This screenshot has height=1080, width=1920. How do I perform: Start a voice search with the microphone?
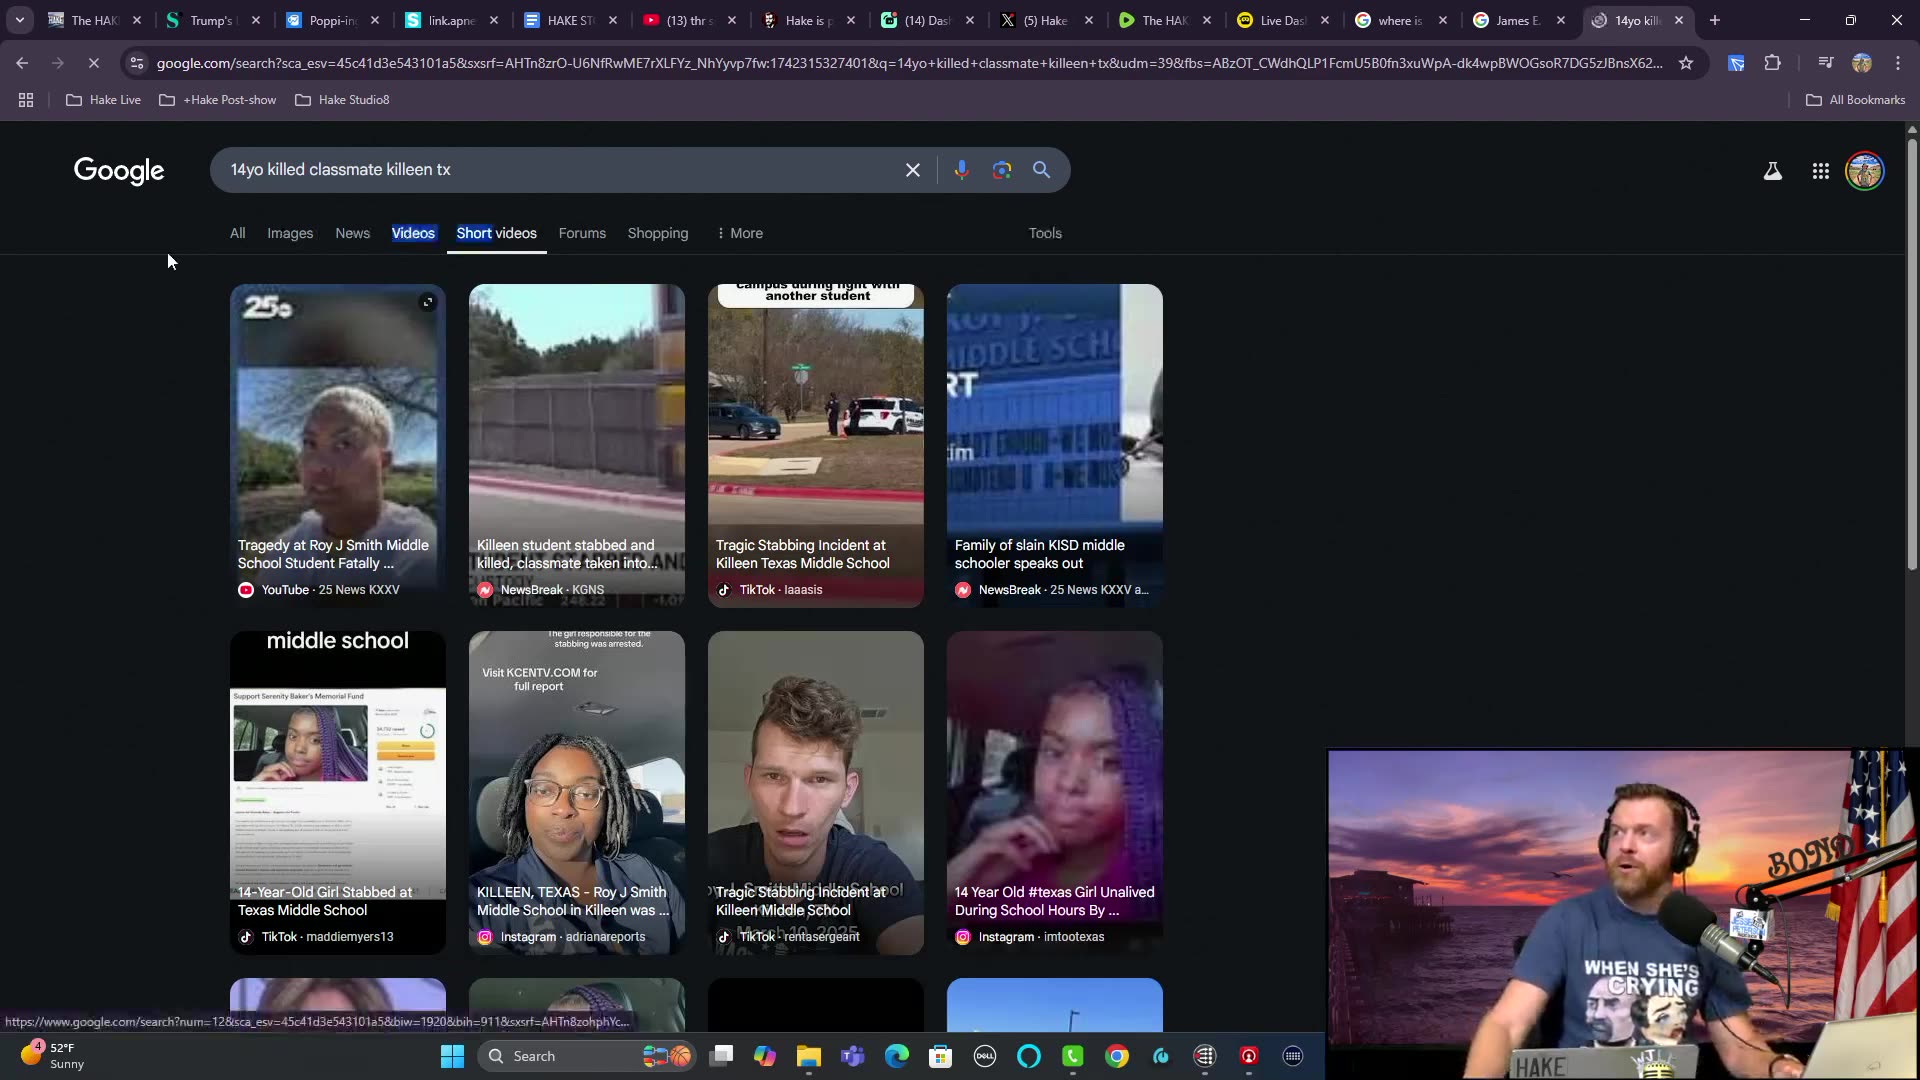(961, 170)
